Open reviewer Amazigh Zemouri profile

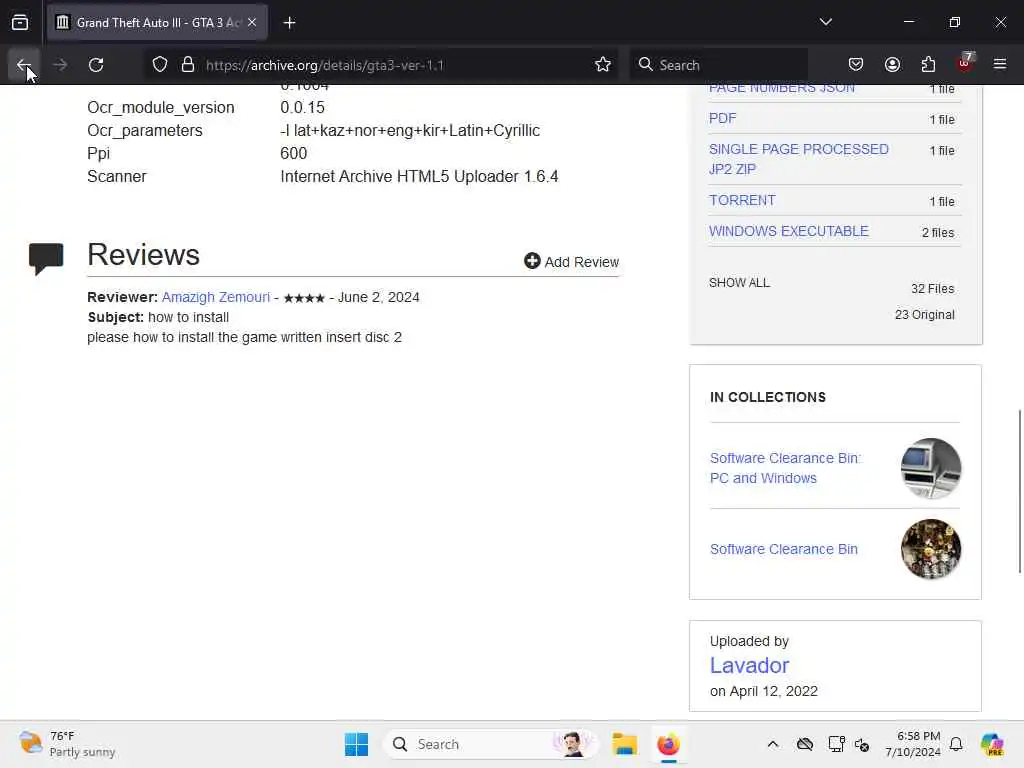216,297
